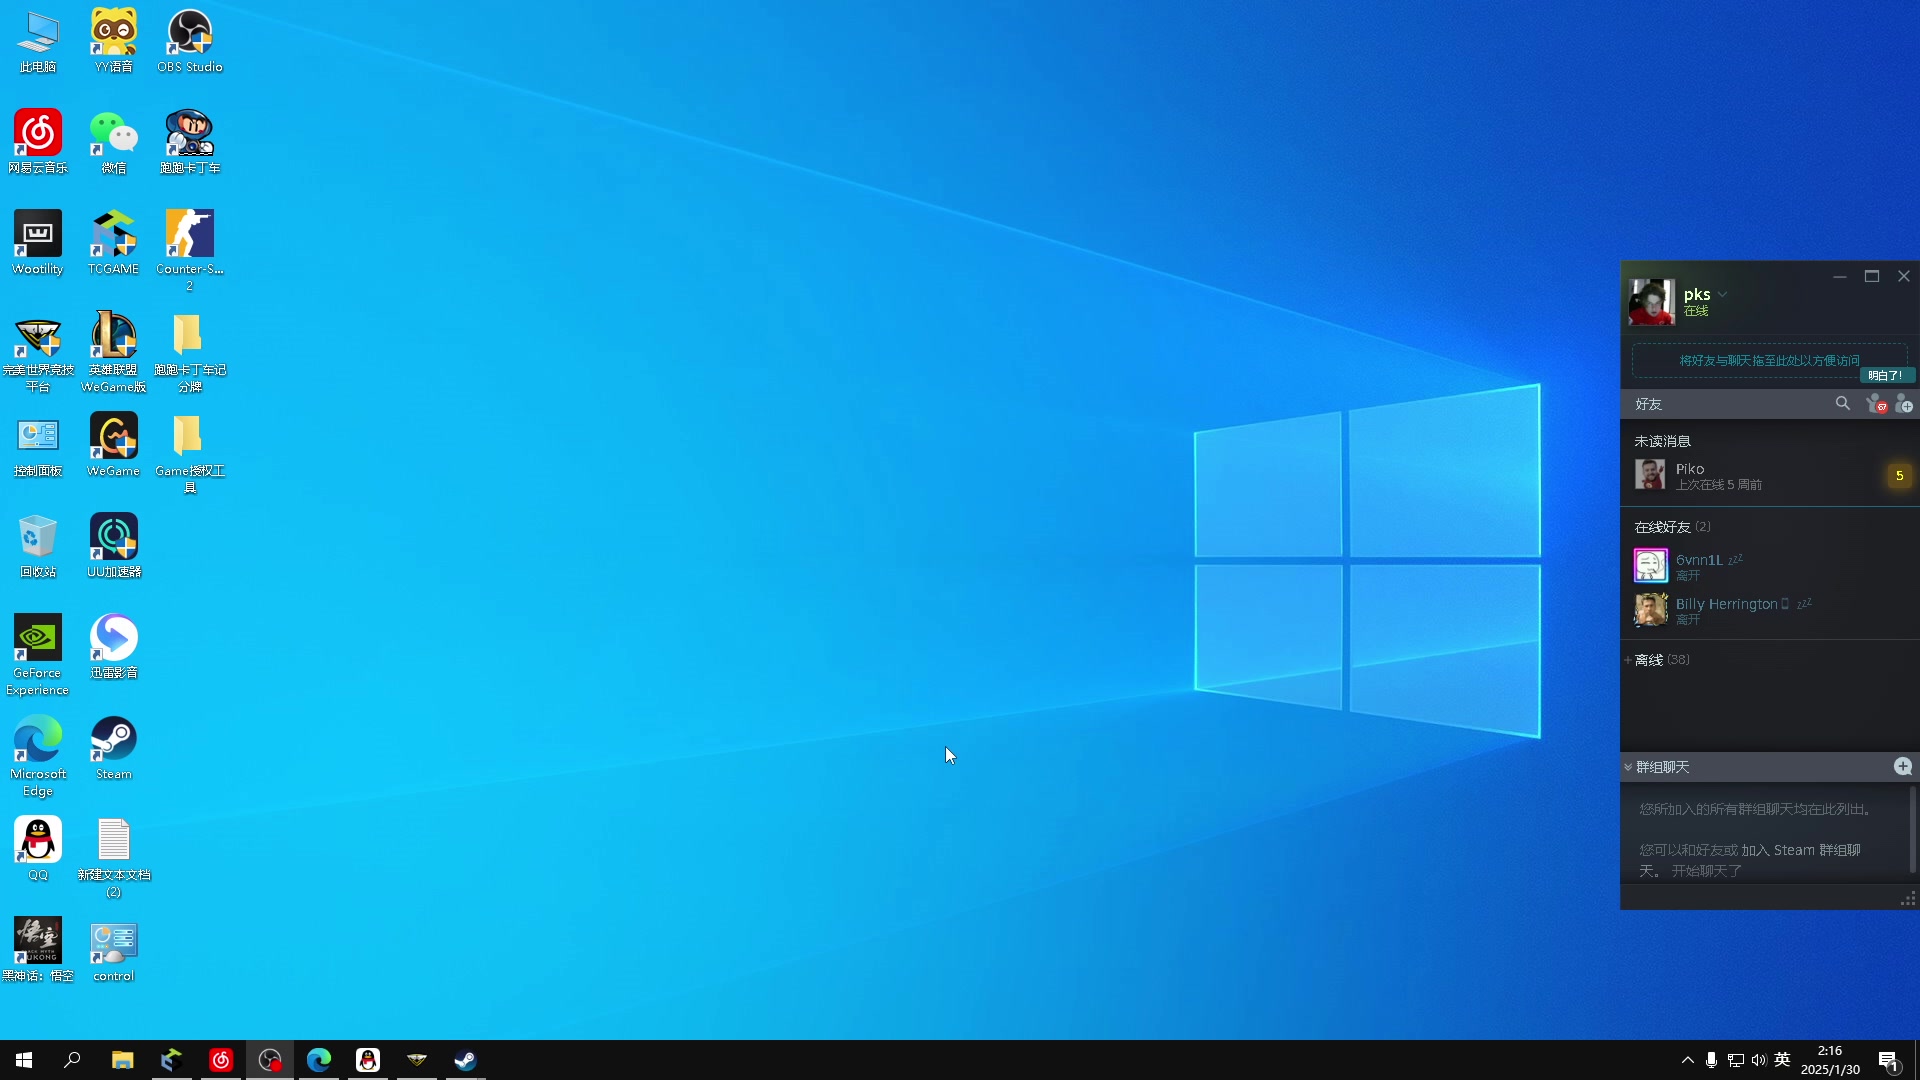Screen dimensions: 1920x1080
Task: Toggle the 英 input method indicator
Action: 1782,1060
